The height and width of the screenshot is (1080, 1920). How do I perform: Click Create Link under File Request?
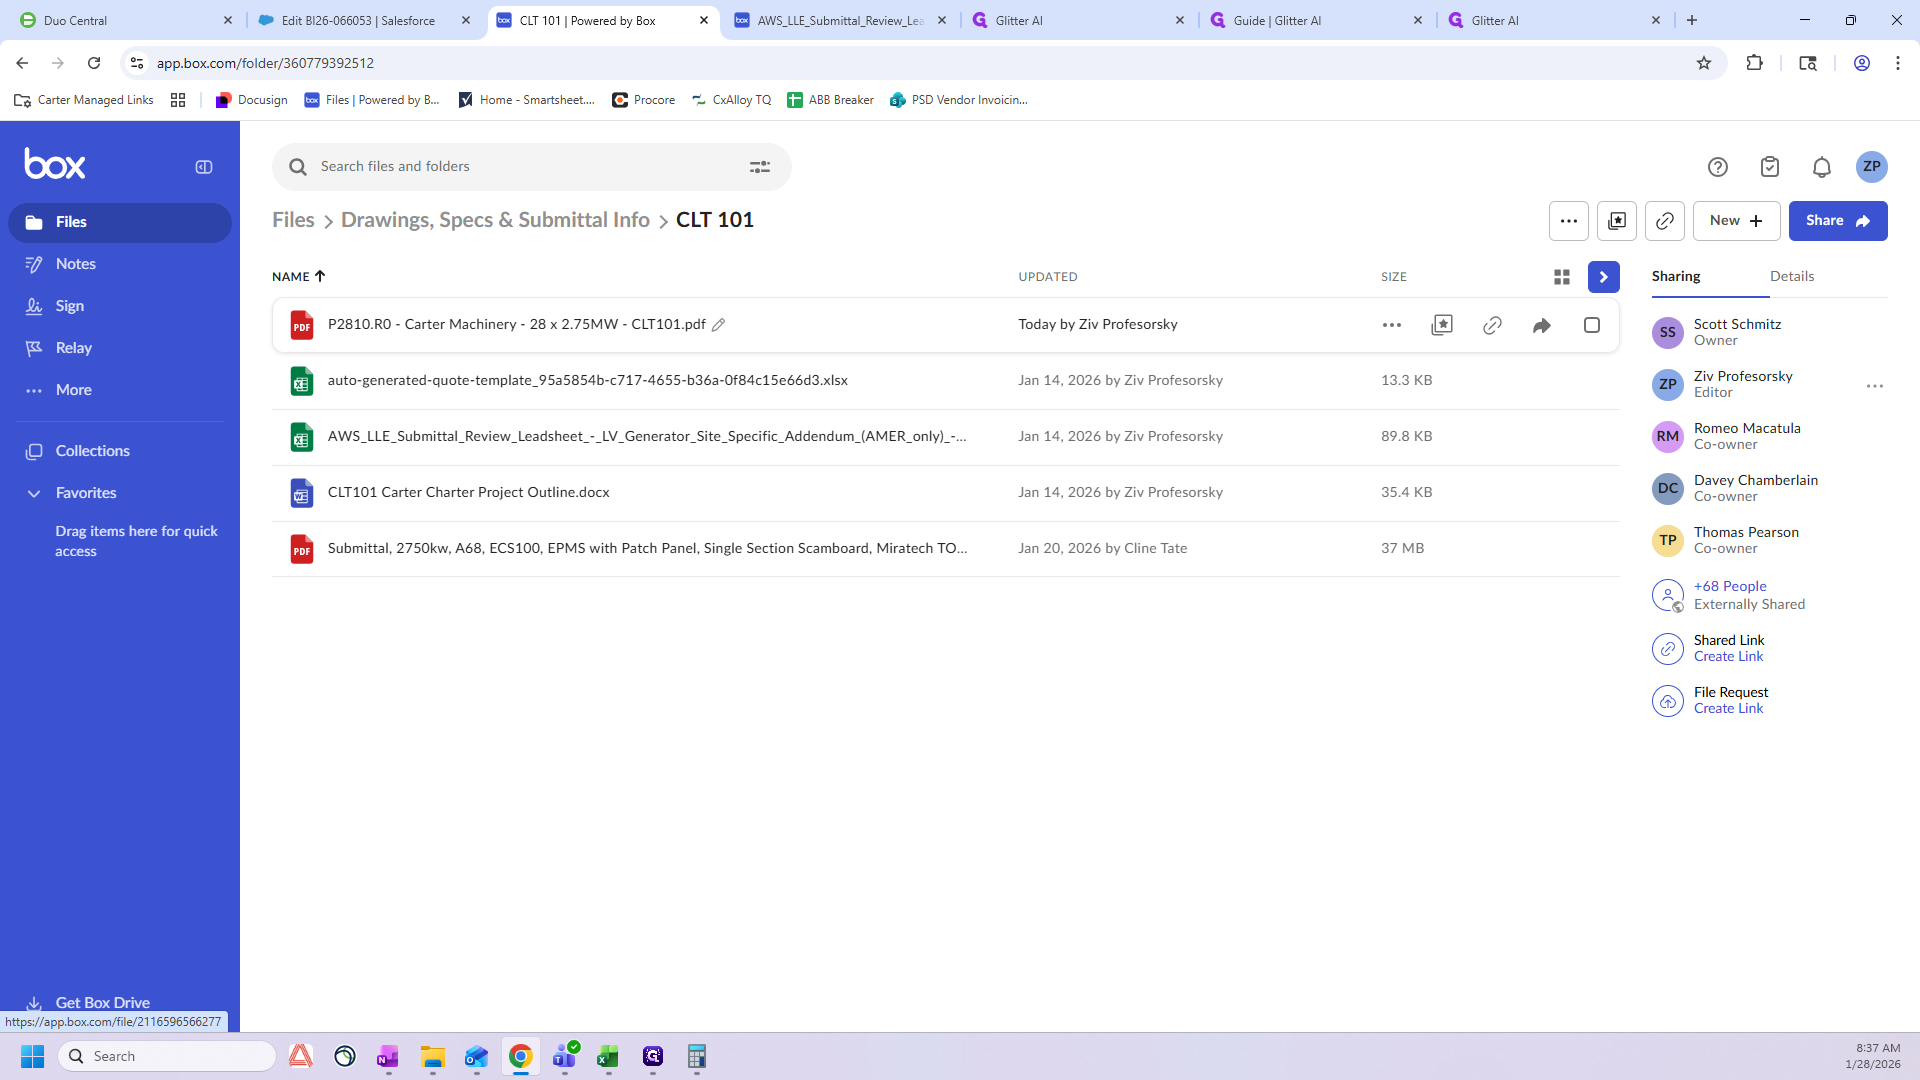1728,709
